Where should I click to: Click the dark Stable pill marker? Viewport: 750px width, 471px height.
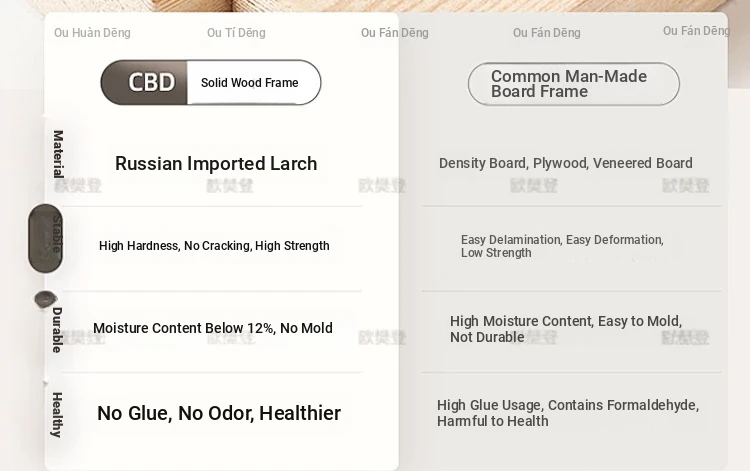point(45,238)
